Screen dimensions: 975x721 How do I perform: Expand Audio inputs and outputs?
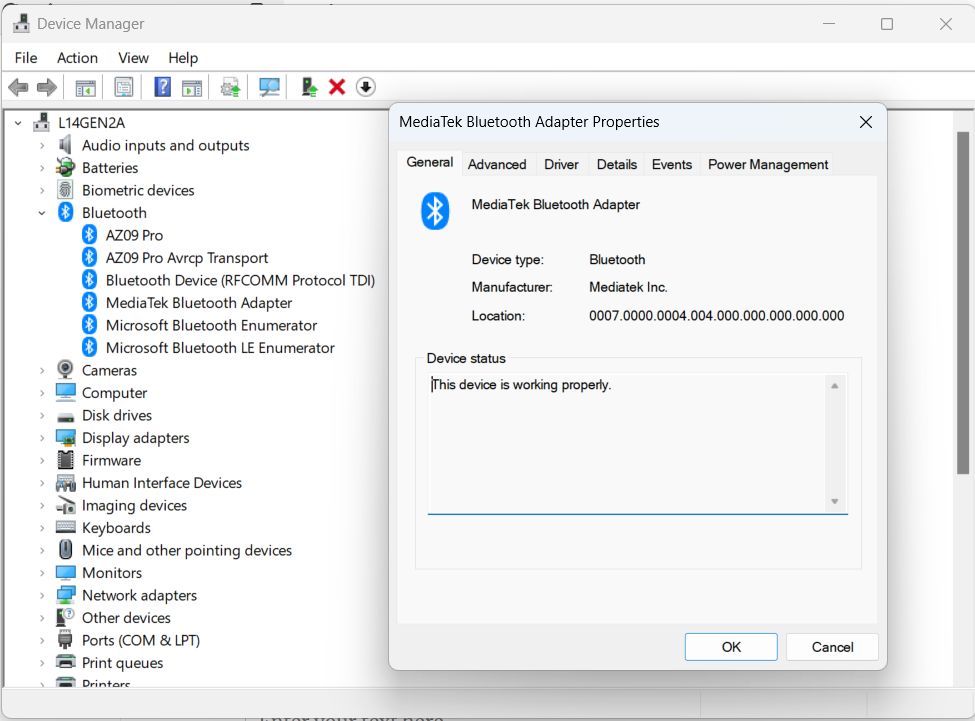(42, 145)
